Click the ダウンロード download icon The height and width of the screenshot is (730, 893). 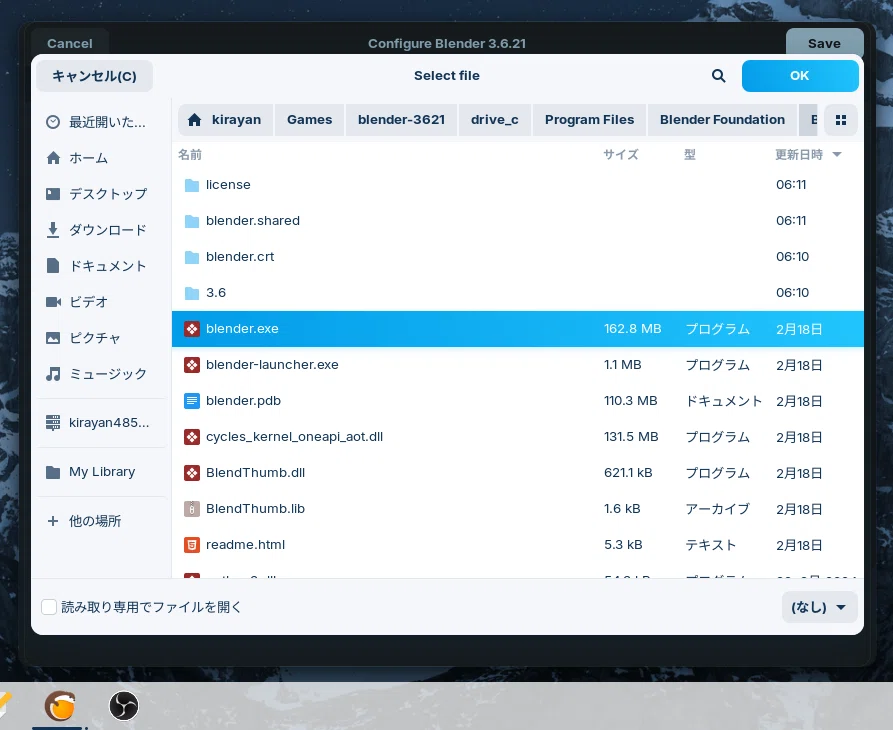click(53, 229)
